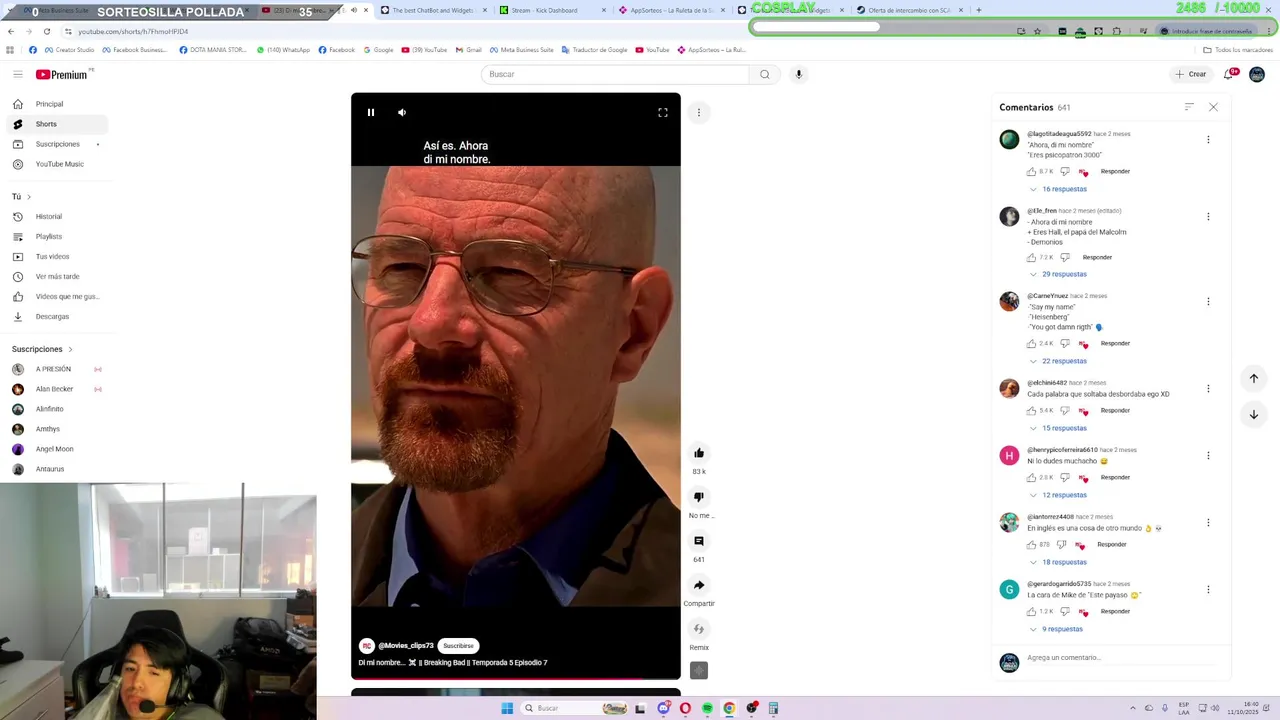Expand 29 respuestas replies
1280x720 pixels.
point(1058,274)
